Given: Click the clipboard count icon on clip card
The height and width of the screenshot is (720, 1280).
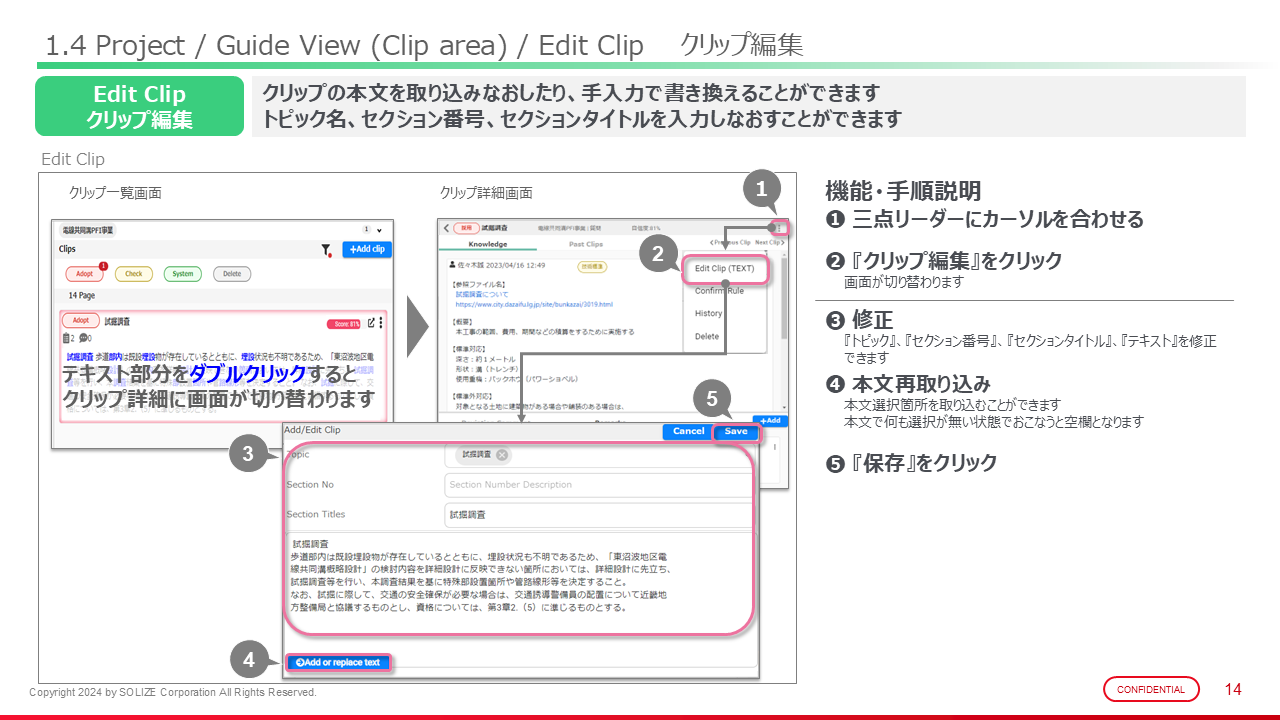Looking at the screenshot, I should coord(66,339).
